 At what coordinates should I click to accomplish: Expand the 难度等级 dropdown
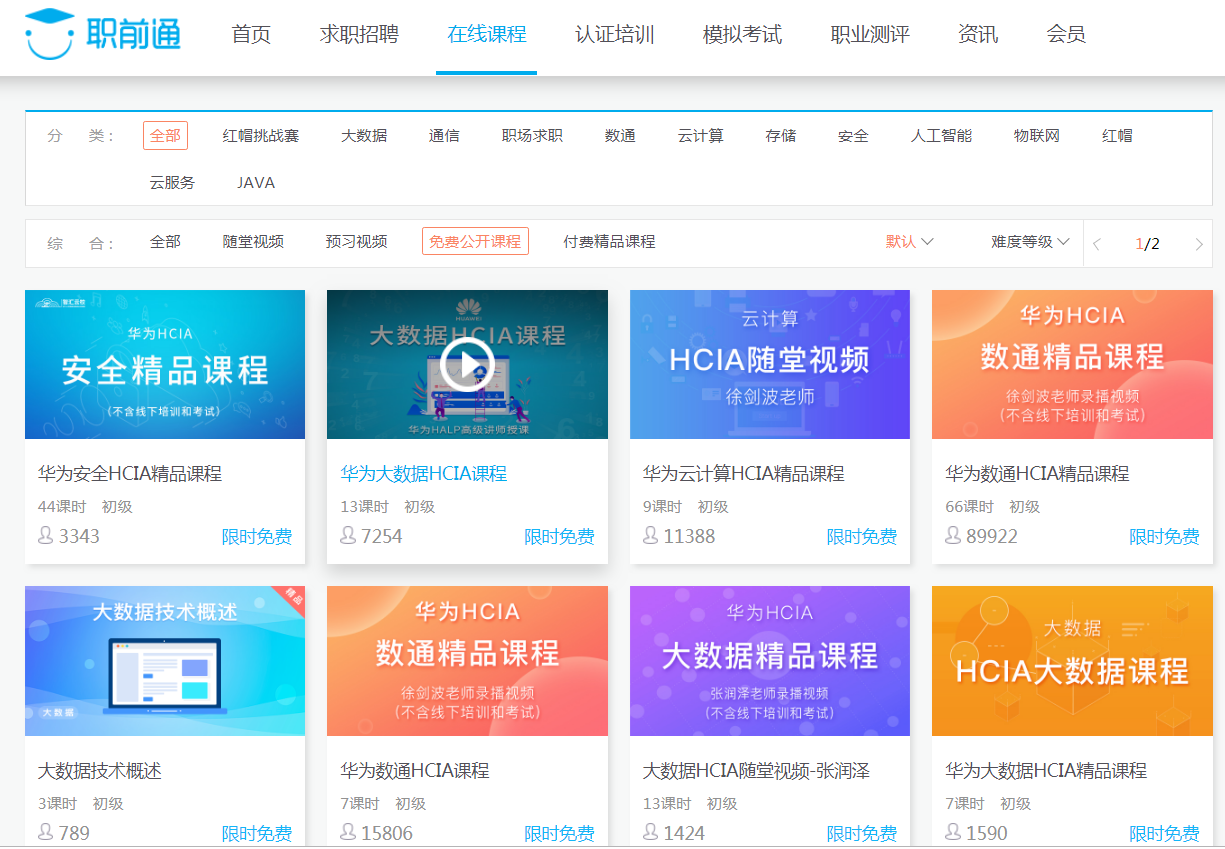click(x=1031, y=242)
